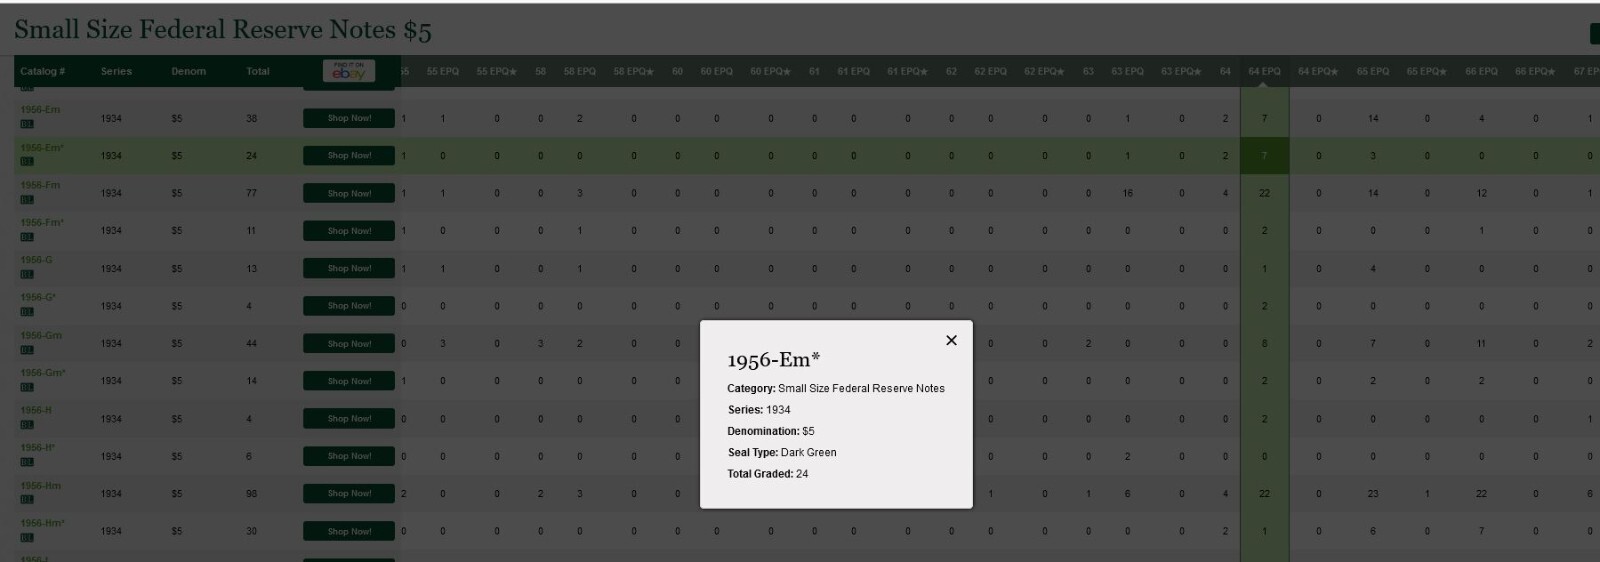Image resolution: width=1600 pixels, height=562 pixels.
Task: Click the badge icon under 1956-Hm
Action: click(x=27, y=499)
